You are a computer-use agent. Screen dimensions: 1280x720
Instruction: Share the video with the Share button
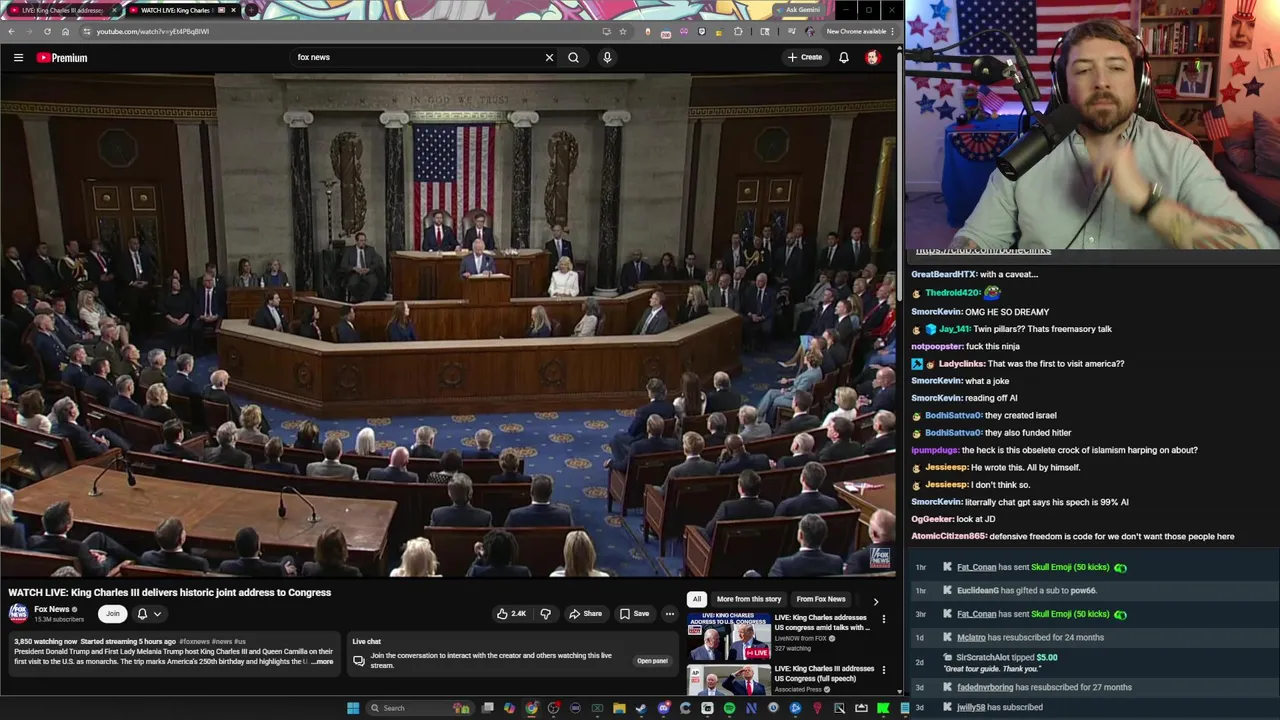585,614
